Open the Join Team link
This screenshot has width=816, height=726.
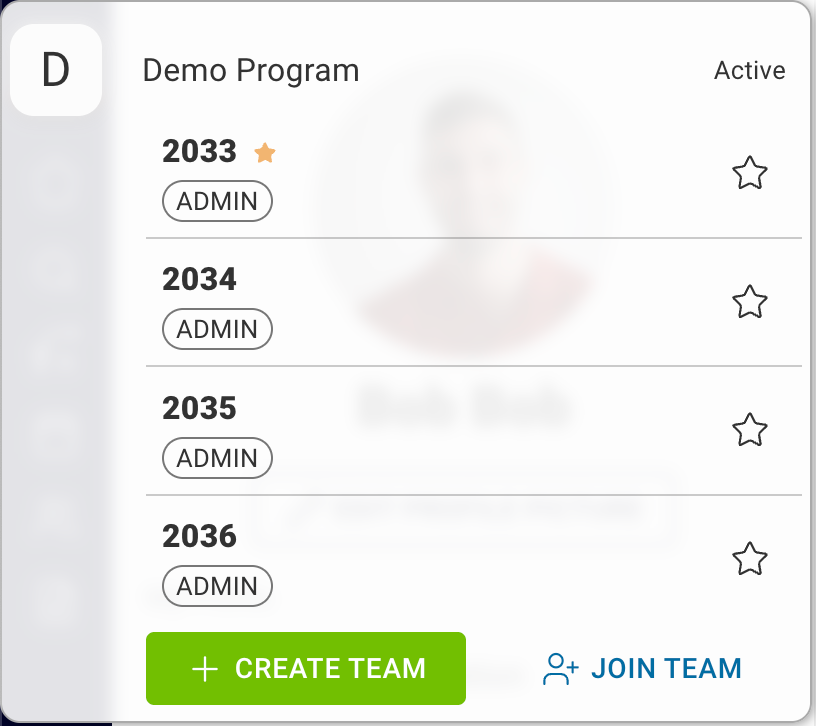(x=665, y=668)
